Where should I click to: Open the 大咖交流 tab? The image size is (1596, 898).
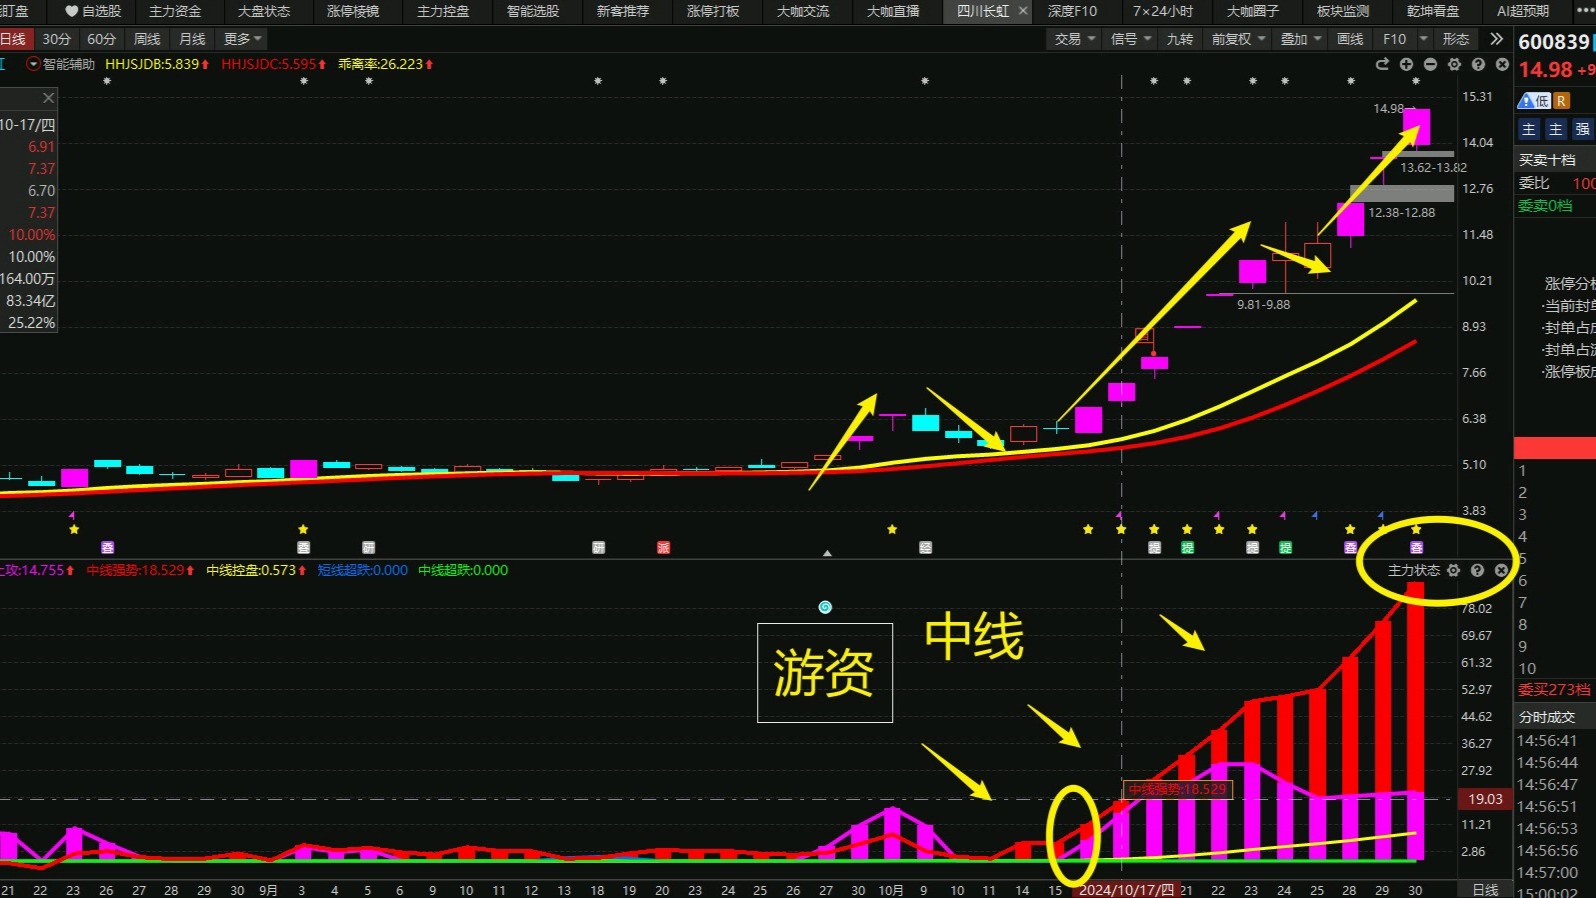click(x=803, y=11)
